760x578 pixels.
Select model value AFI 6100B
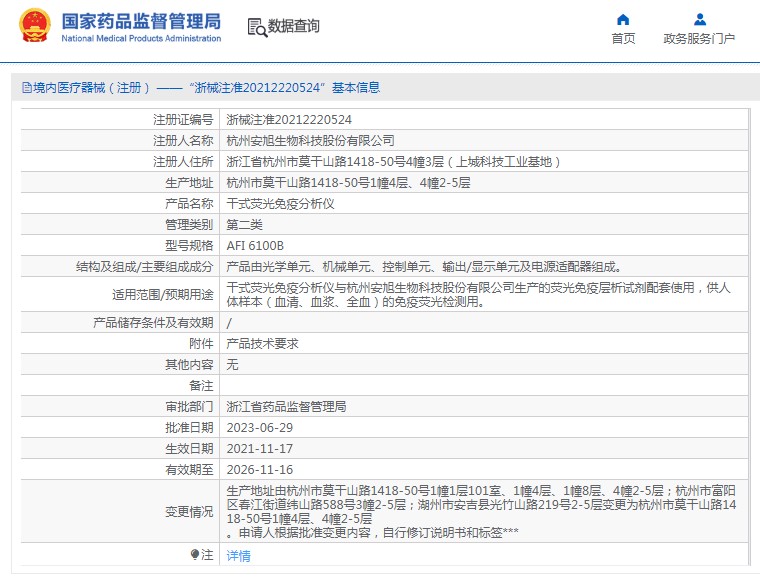point(255,246)
